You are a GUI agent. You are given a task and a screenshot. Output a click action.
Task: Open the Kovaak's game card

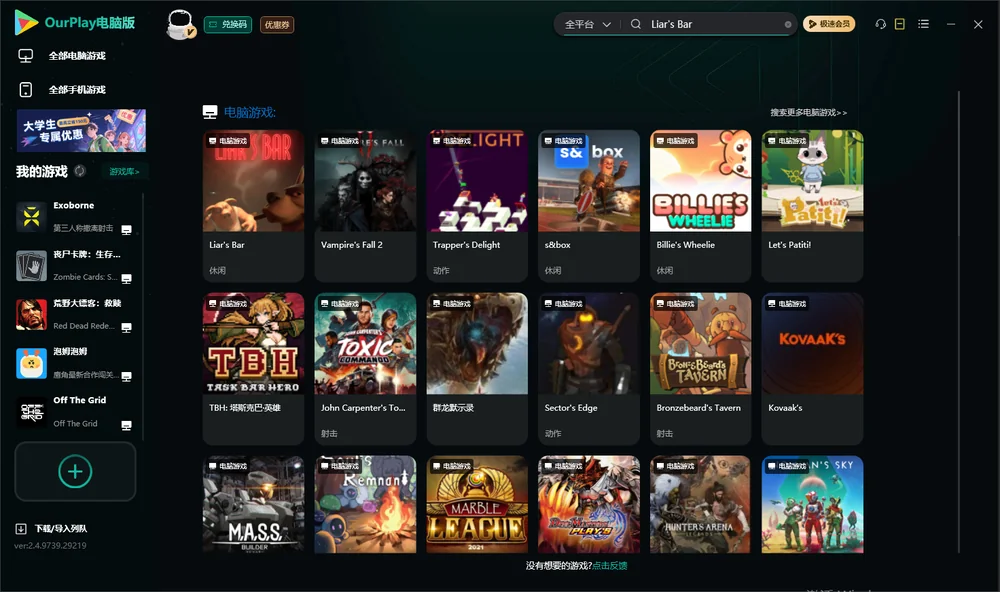coord(812,368)
